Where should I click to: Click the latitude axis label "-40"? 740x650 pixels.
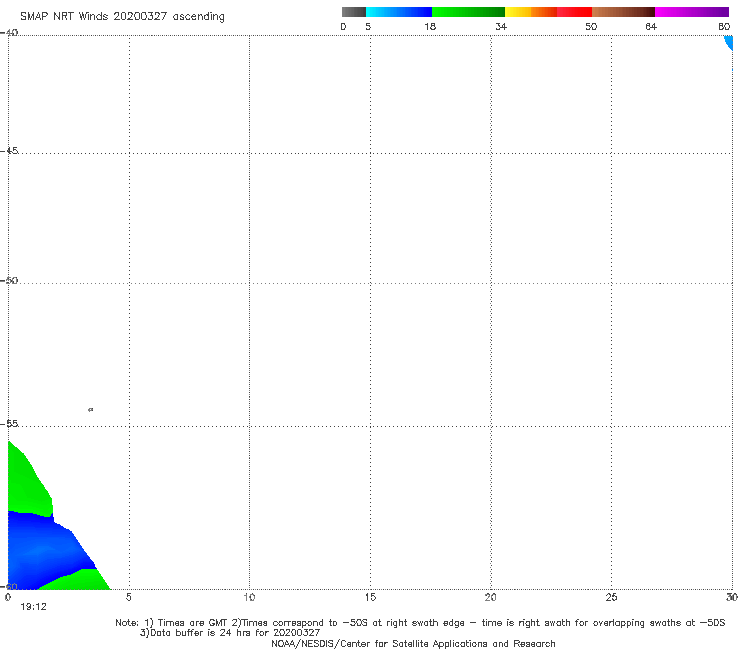[10, 33]
